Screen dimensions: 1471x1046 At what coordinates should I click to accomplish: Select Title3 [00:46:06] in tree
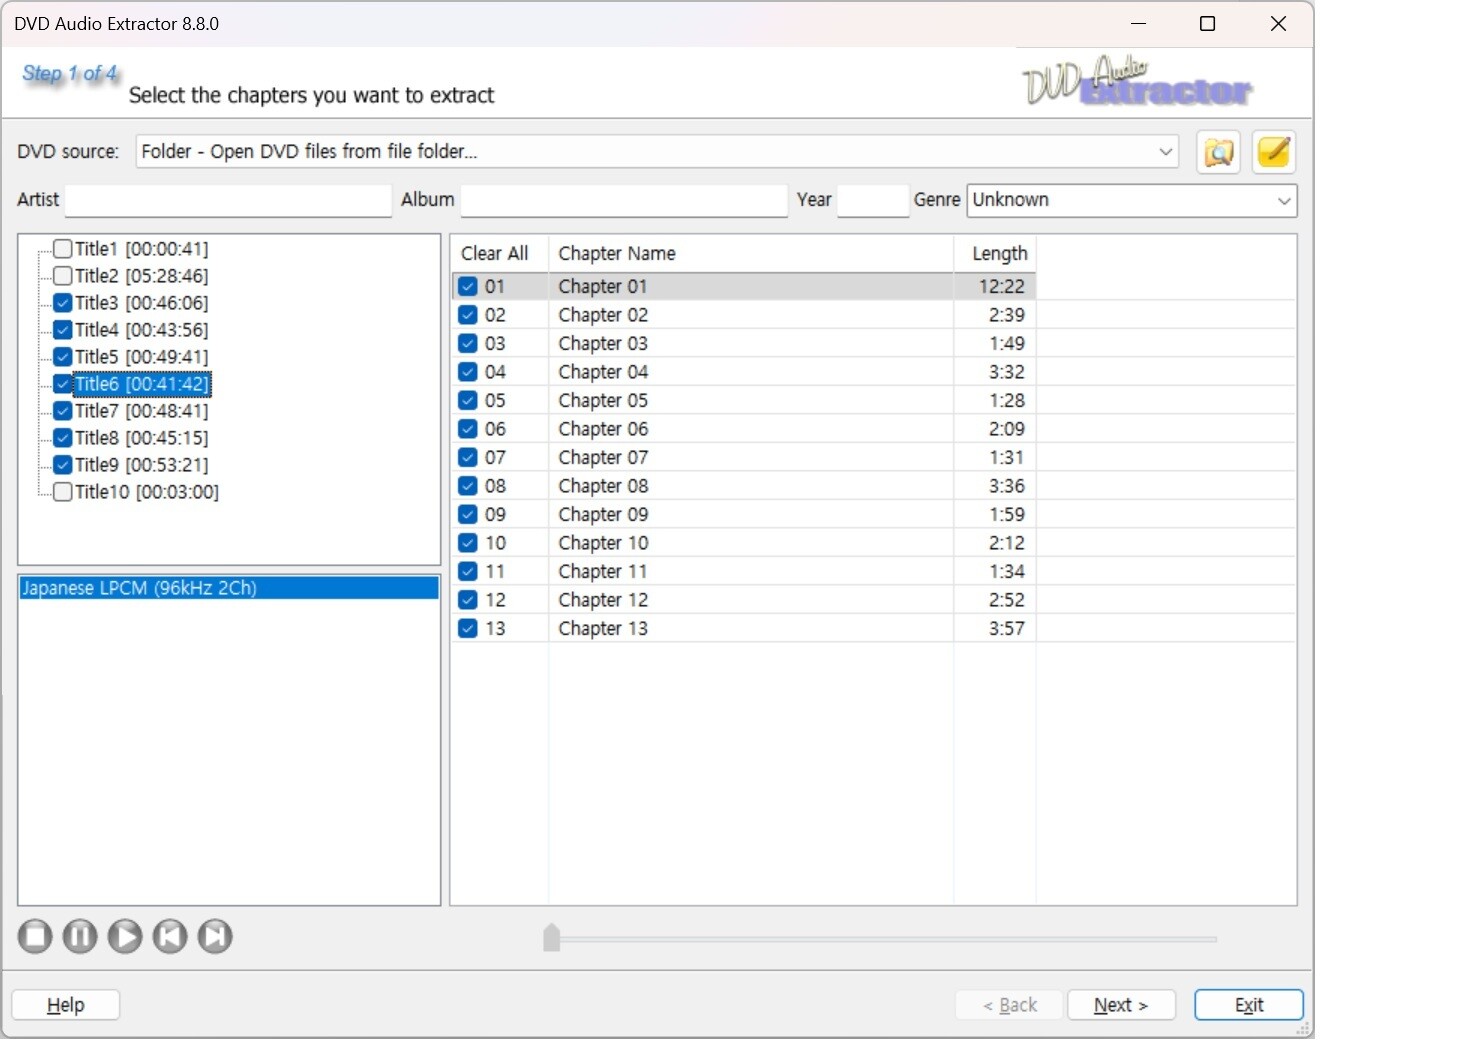click(x=142, y=303)
